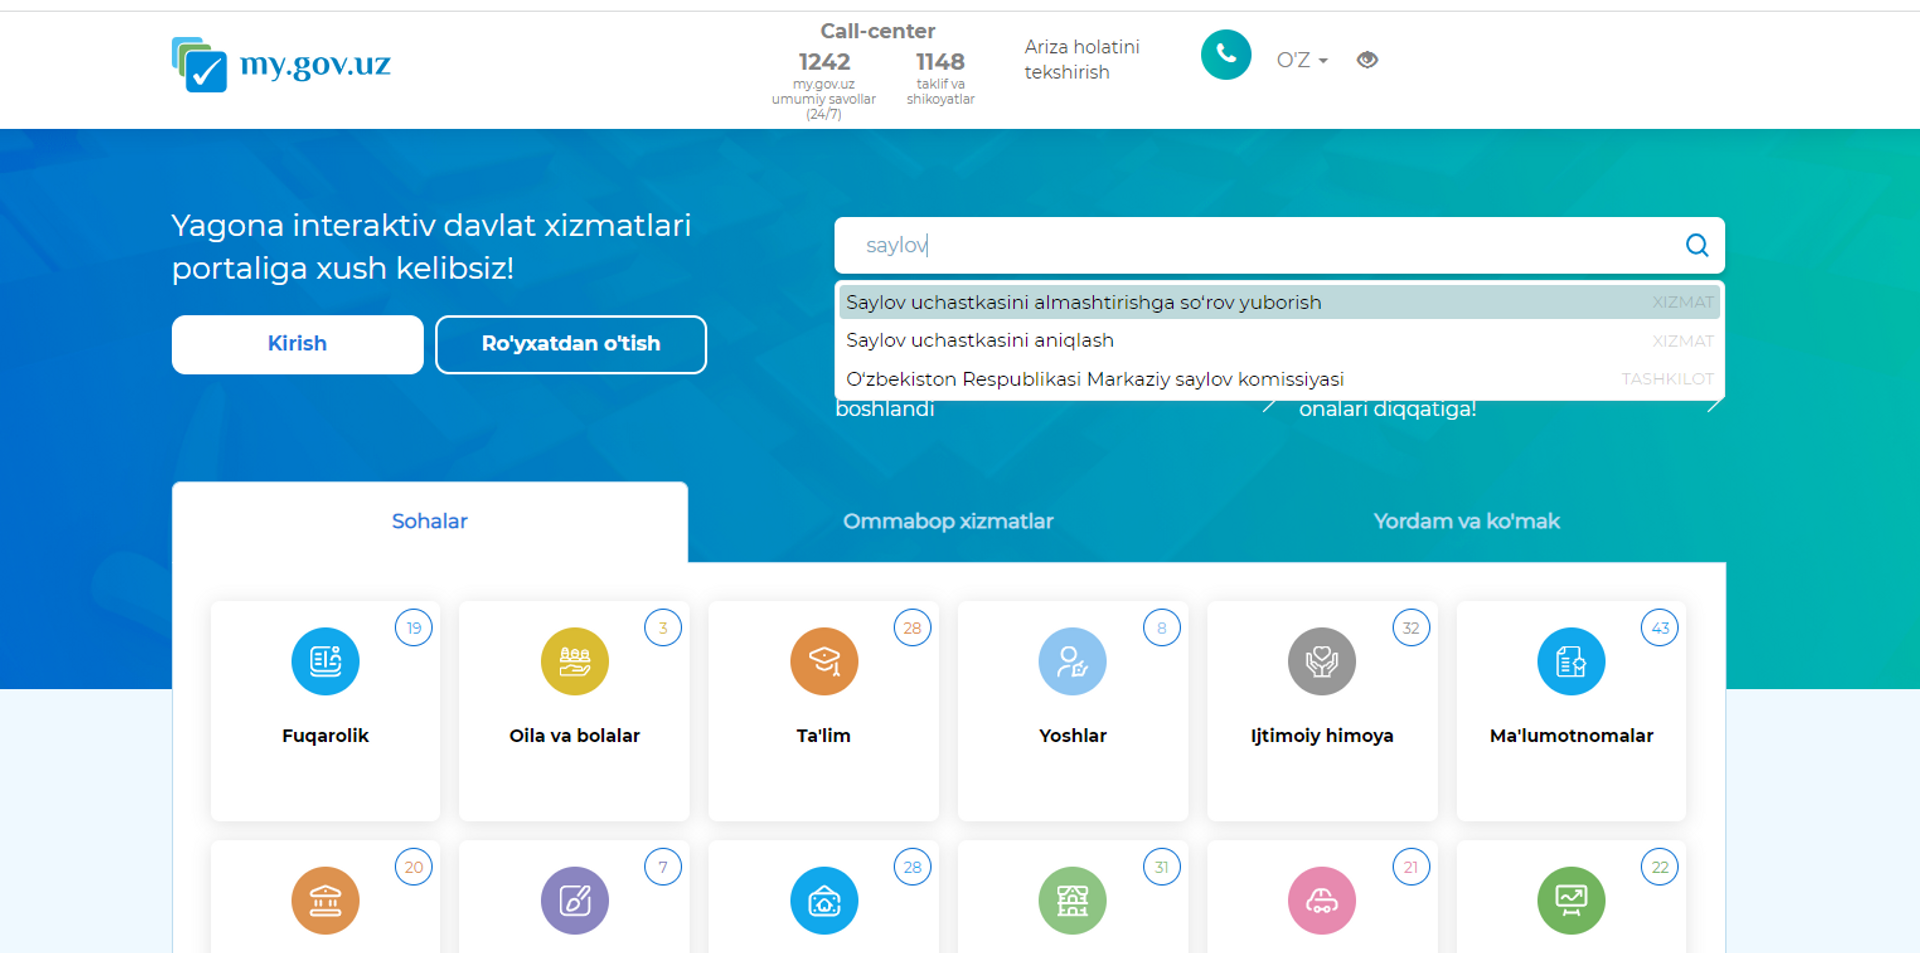Click the green building icon
The image size is (1920, 953).
click(1072, 900)
